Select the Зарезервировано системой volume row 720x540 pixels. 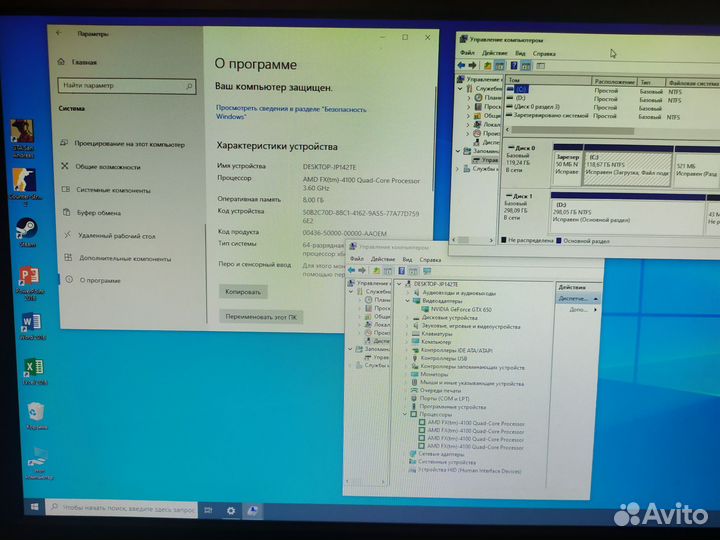click(613, 116)
